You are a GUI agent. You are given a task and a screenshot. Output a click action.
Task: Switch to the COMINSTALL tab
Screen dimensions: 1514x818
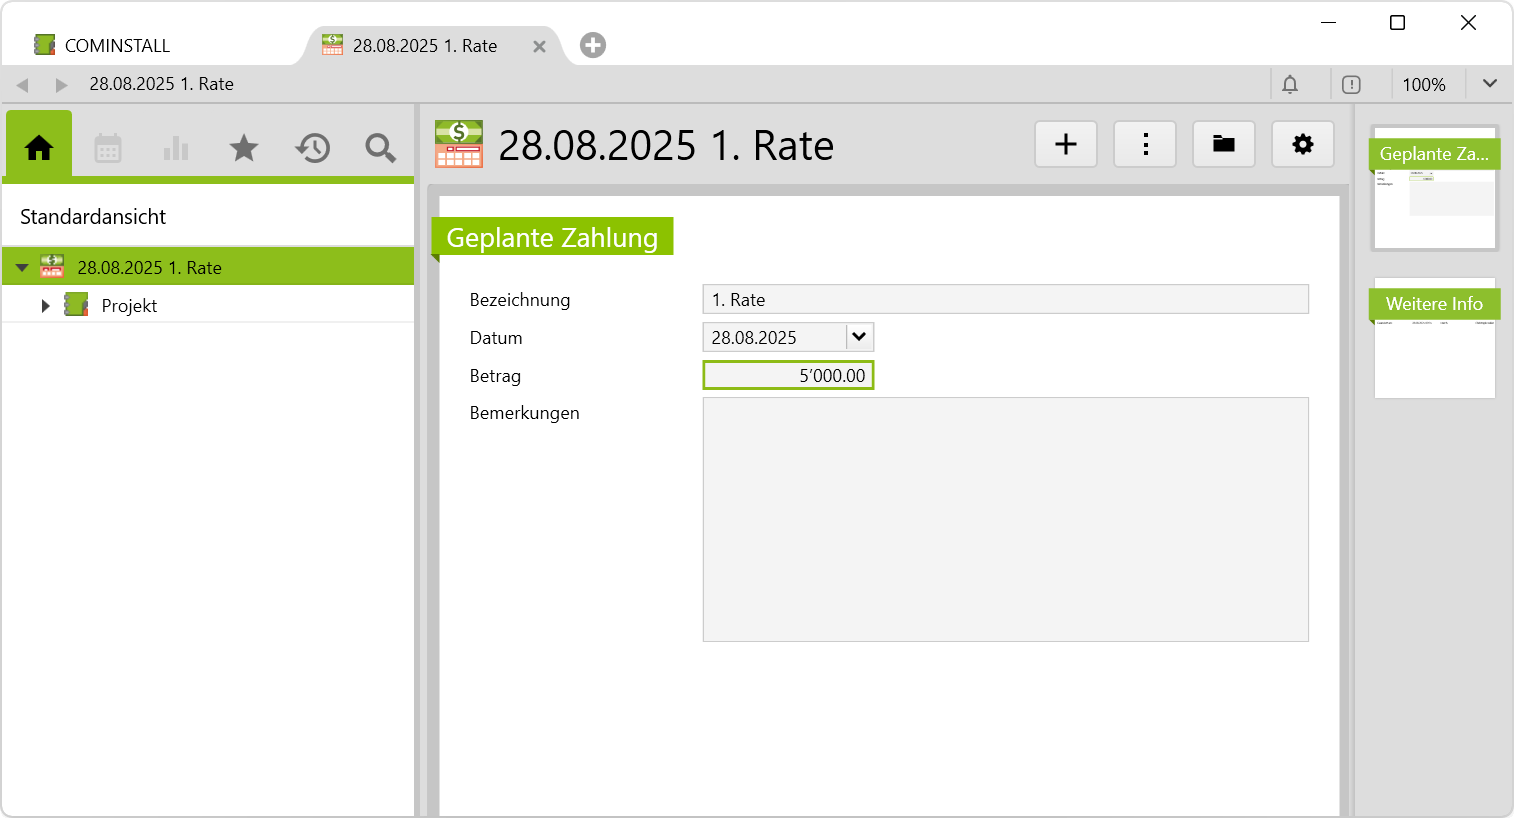coord(117,46)
